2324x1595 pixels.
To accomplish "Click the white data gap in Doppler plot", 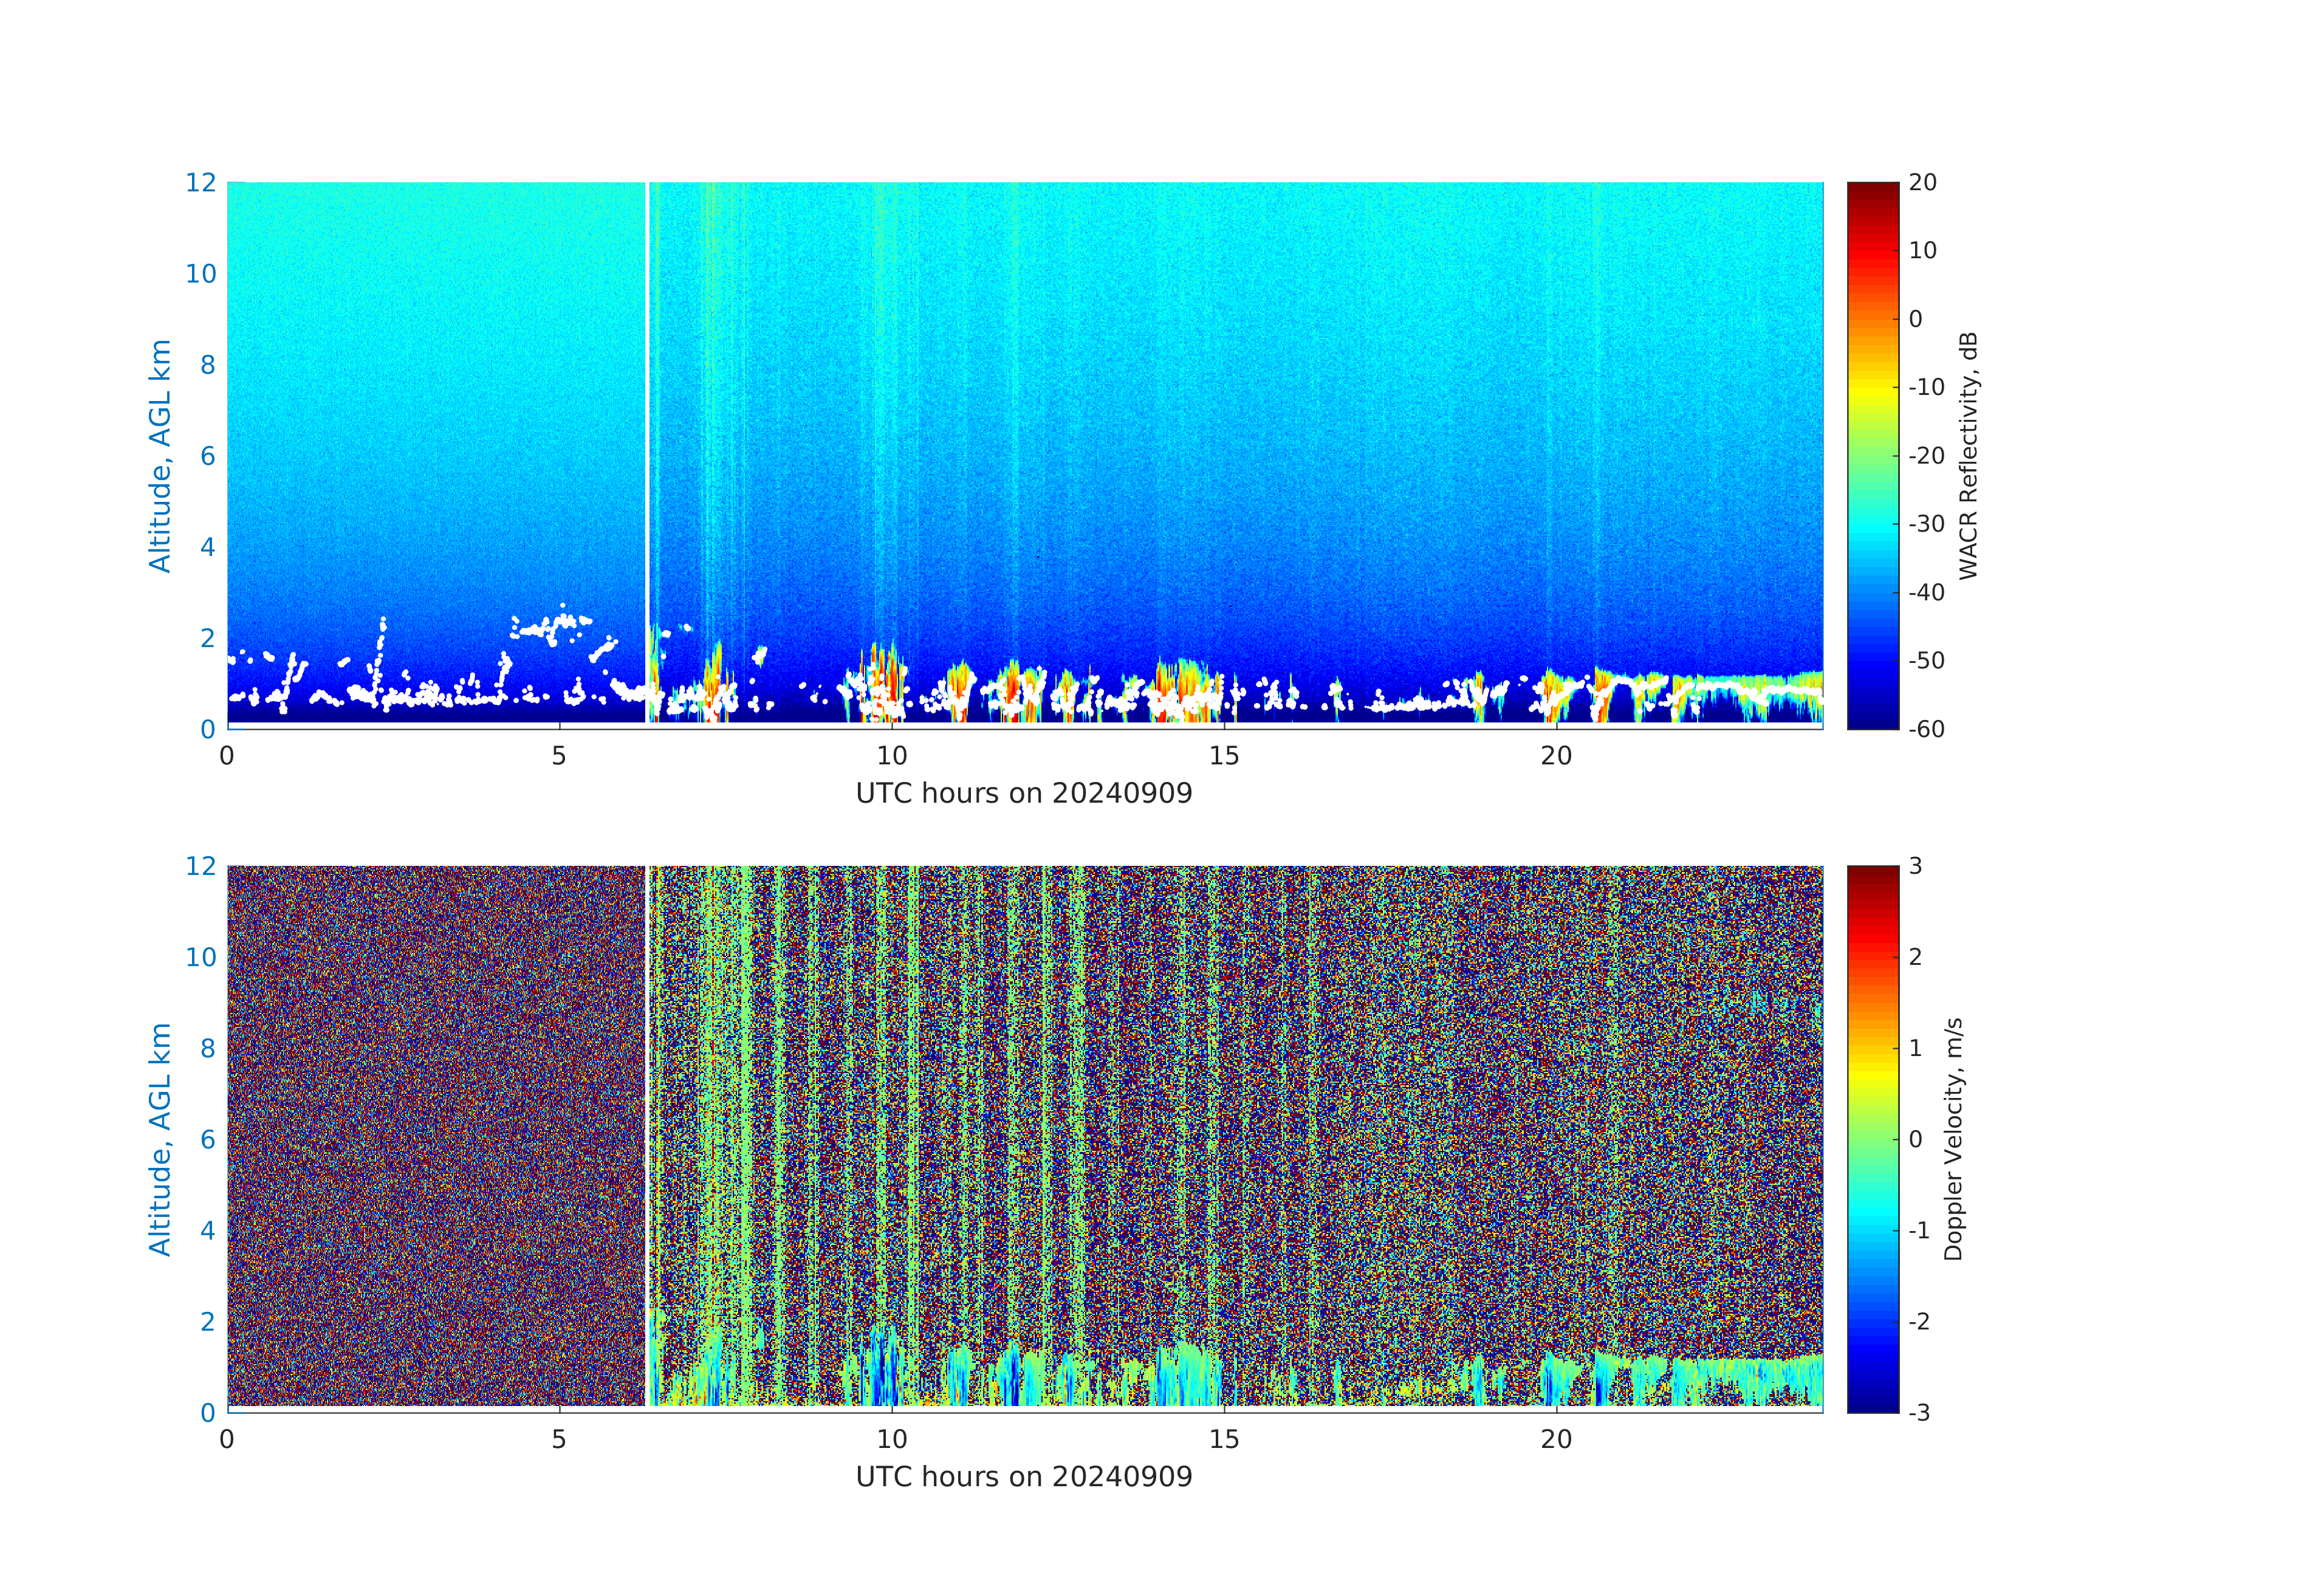I will point(647,1100).
